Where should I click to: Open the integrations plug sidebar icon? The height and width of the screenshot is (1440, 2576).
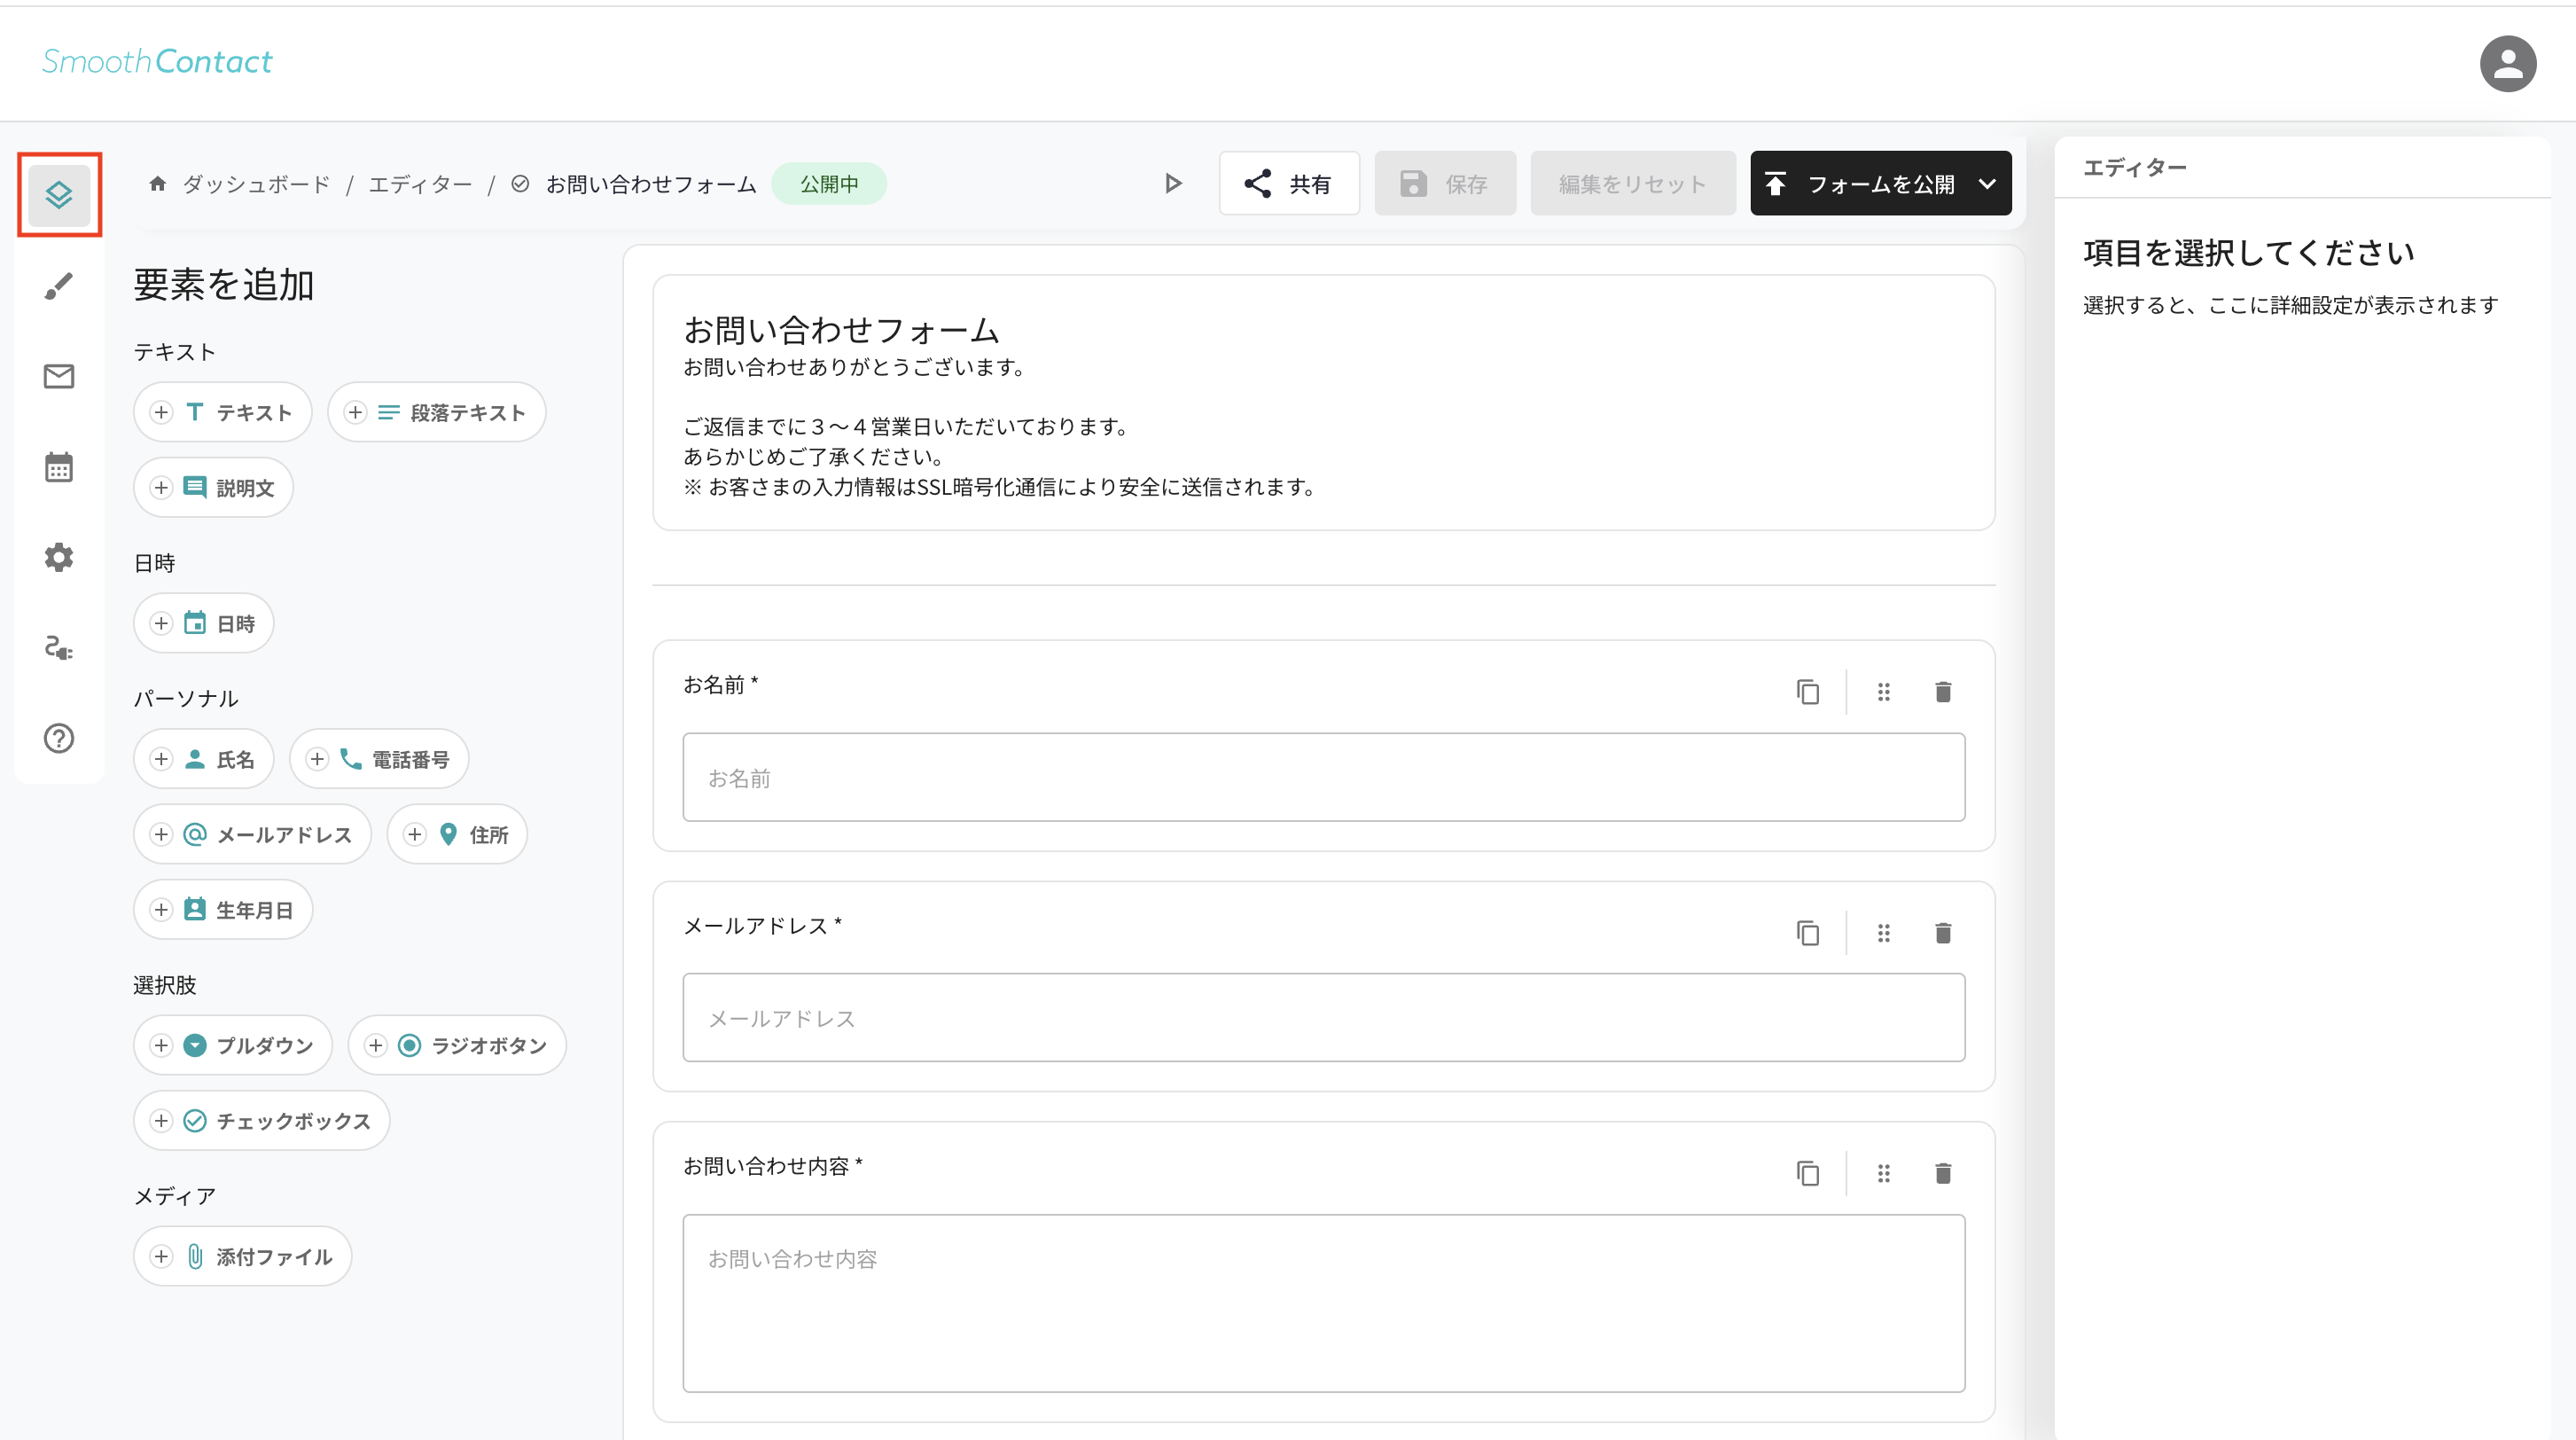[x=59, y=648]
